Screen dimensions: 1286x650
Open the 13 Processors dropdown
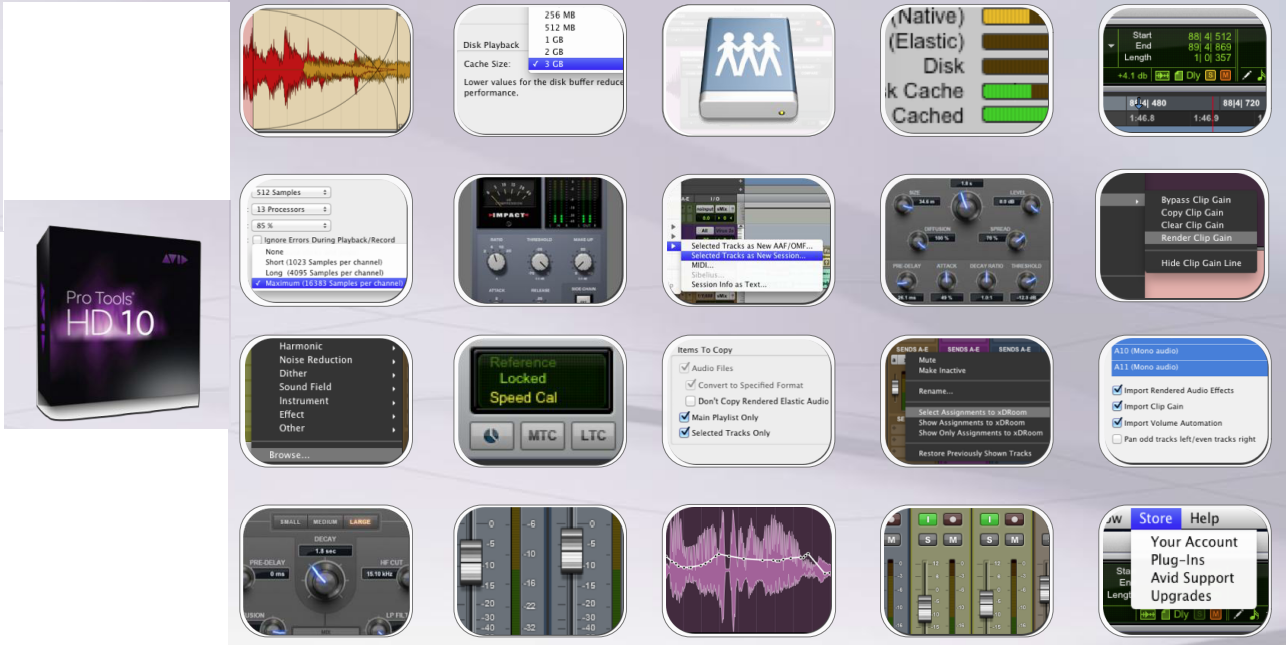click(292, 209)
